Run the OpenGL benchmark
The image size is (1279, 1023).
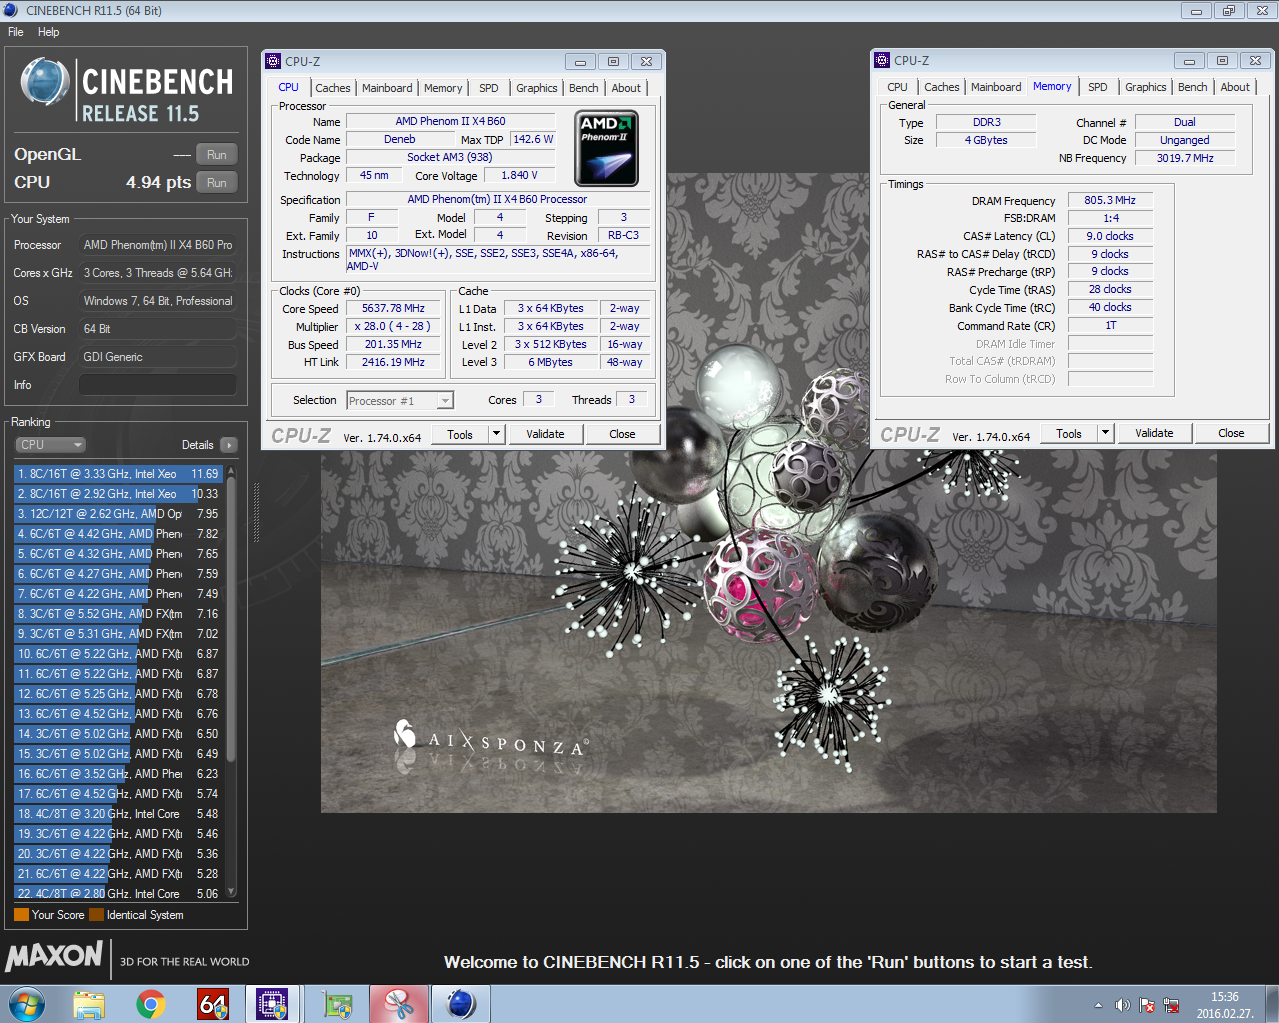click(x=217, y=155)
